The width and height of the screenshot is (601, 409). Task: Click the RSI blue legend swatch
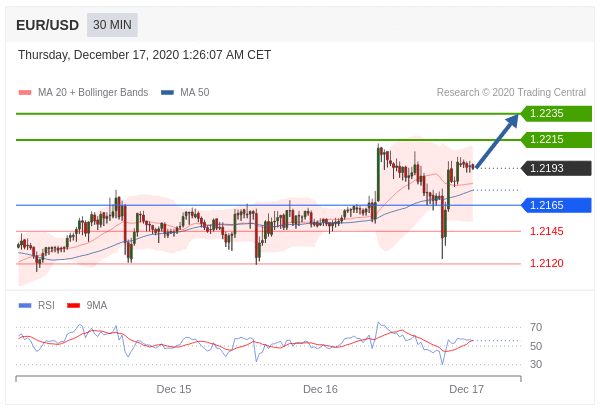[25, 306]
